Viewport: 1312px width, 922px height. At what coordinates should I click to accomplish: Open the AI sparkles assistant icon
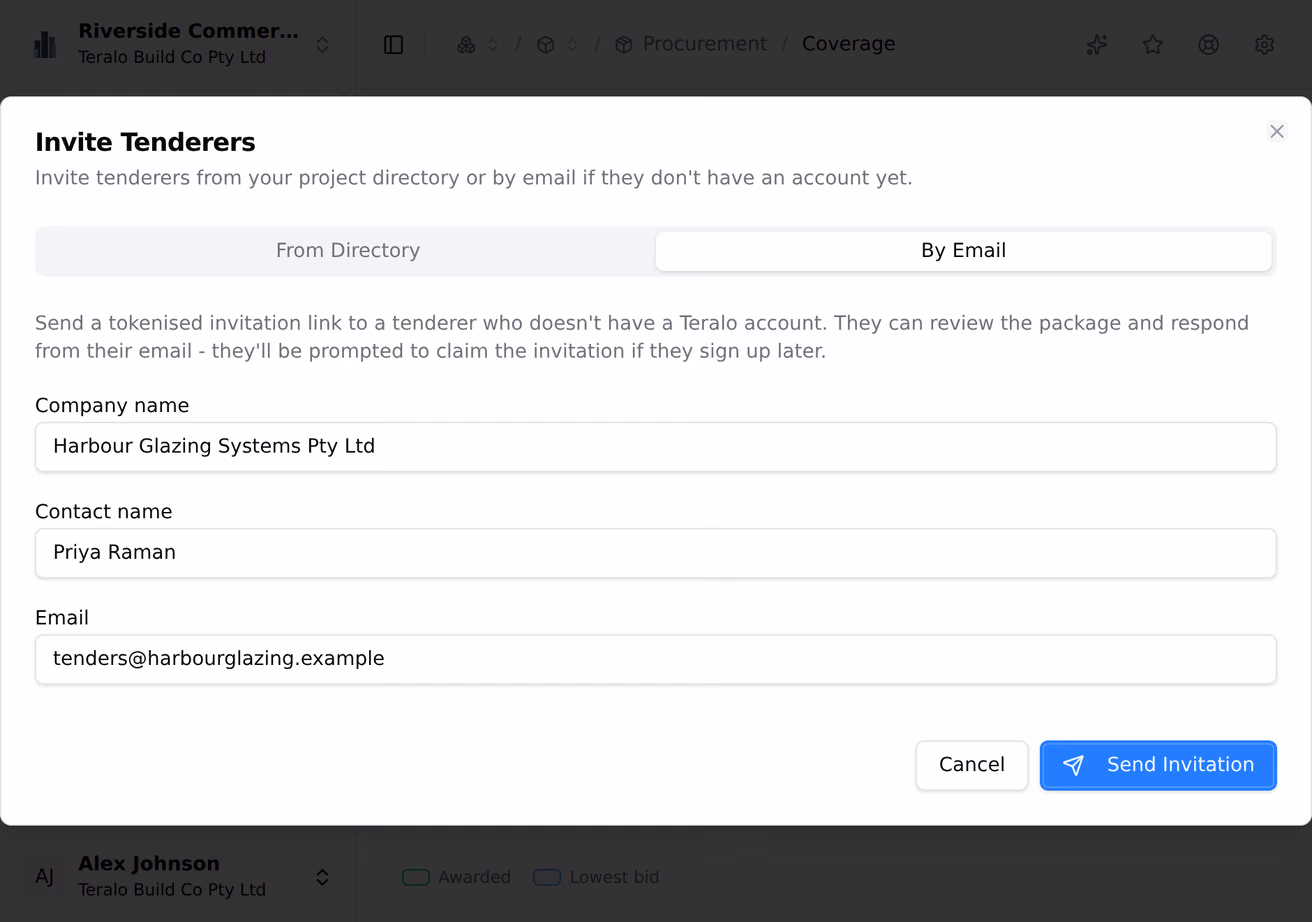coord(1097,45)
